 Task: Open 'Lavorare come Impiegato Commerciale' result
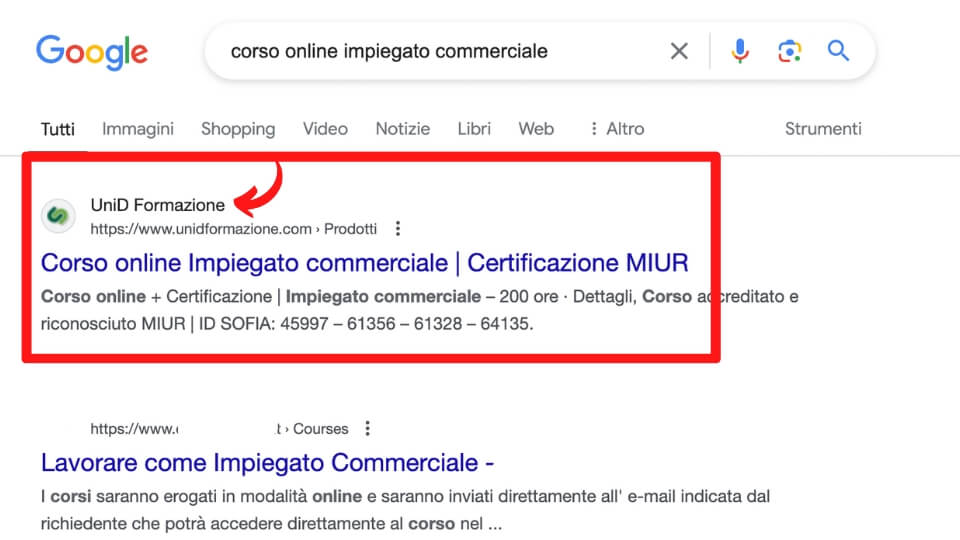coord(268,463)
